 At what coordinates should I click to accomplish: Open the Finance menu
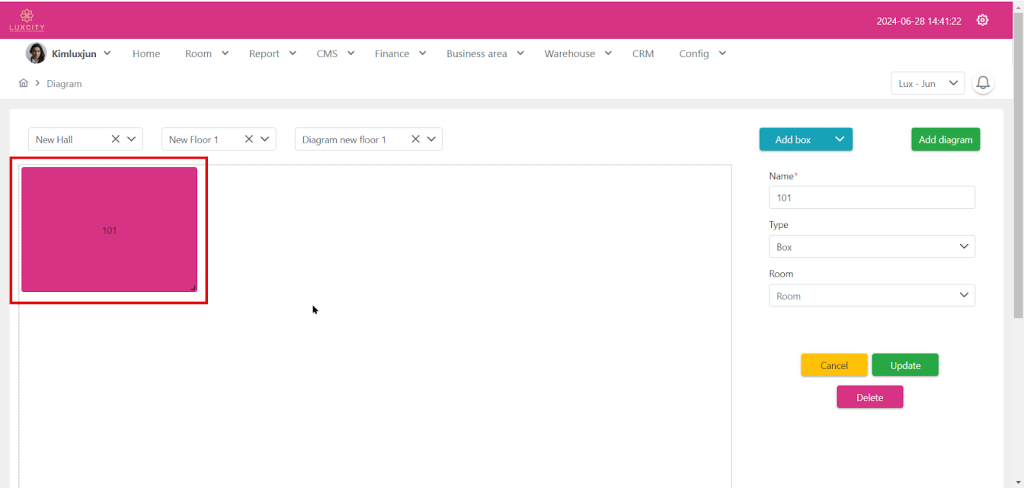pyautogui.click(x=401, y=54)
